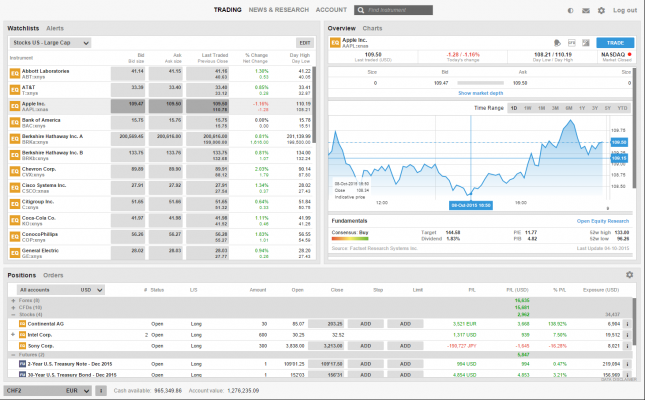The width and height of the screenshot is (645, 400).
Task: Select the 3Y time range
Action: 595,108
